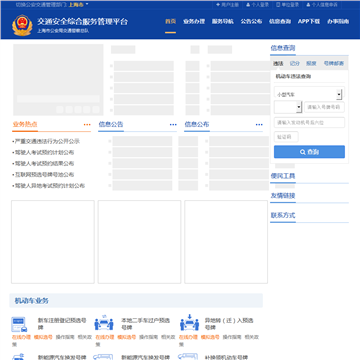Click the blue 查询 search button
The height and width of the screenshot is (360, 360).
coord(309,152)
